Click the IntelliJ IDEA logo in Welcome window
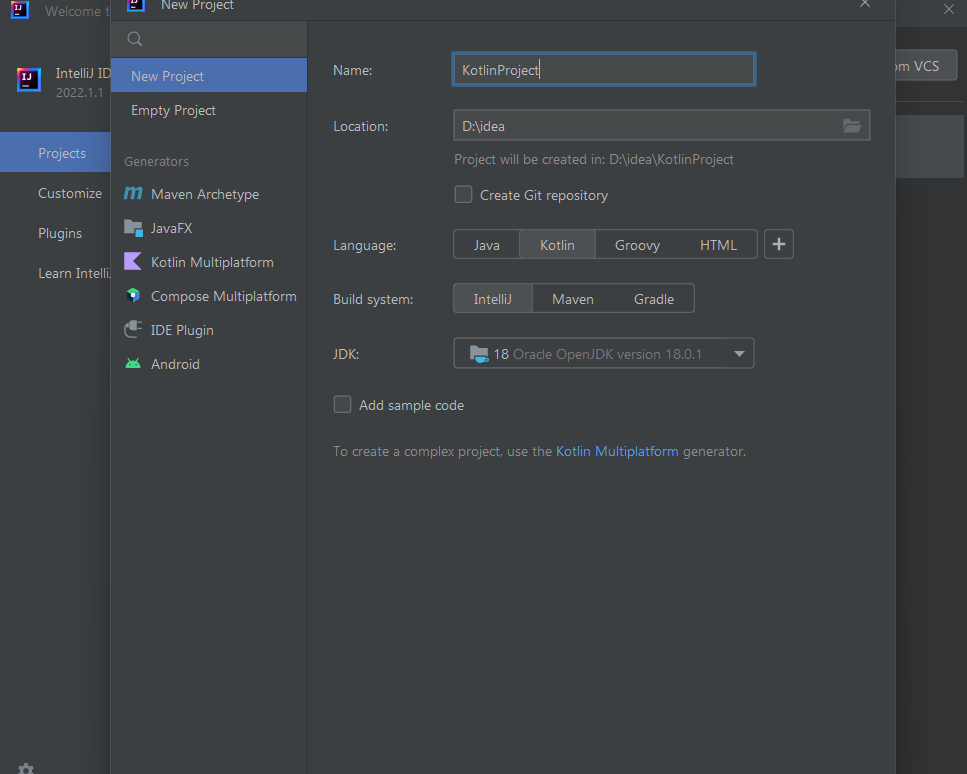967x774 pixels. (29, 80)
